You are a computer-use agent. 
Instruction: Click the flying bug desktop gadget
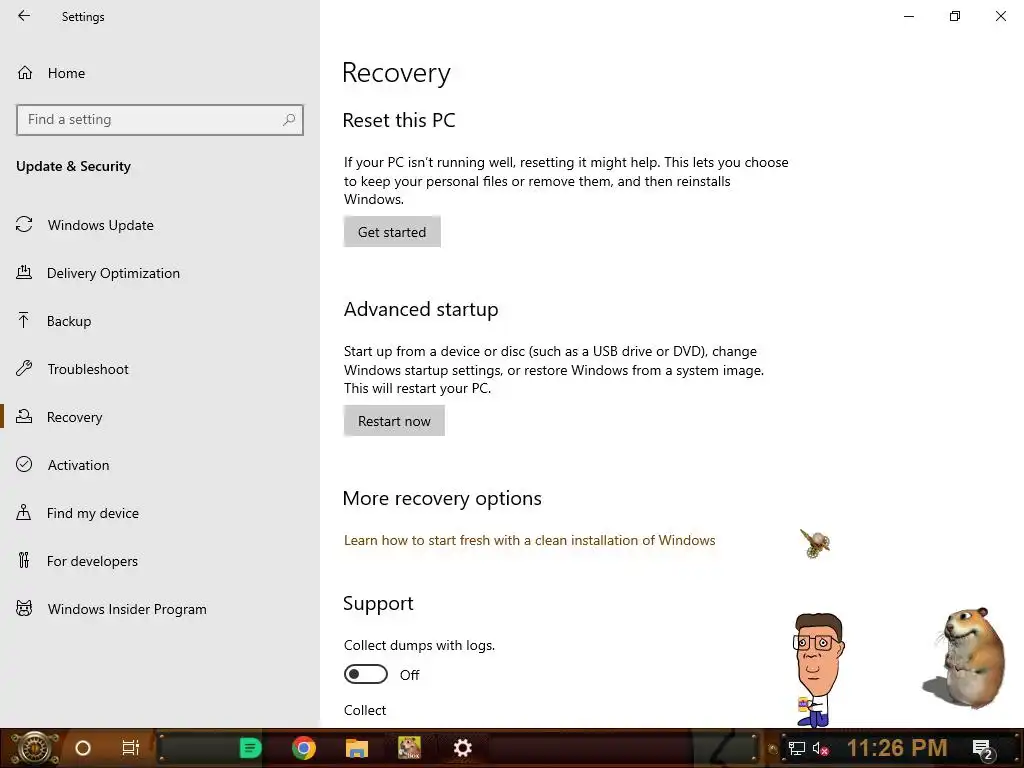coord(815,543)
